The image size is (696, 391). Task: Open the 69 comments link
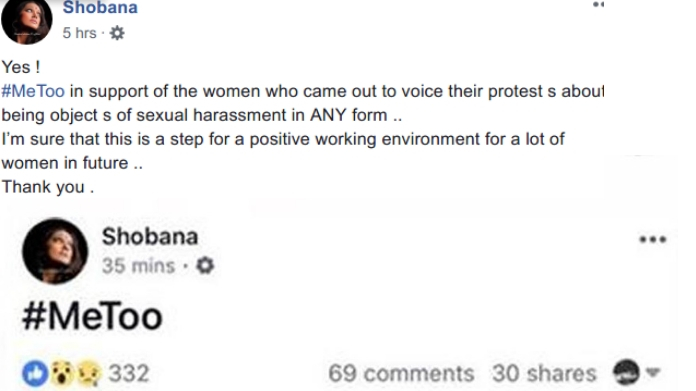tap(401, 373)
